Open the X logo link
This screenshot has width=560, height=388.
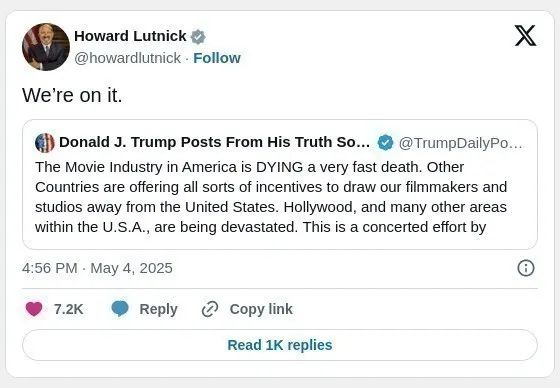pyautogui.click(x=525, y=35)
